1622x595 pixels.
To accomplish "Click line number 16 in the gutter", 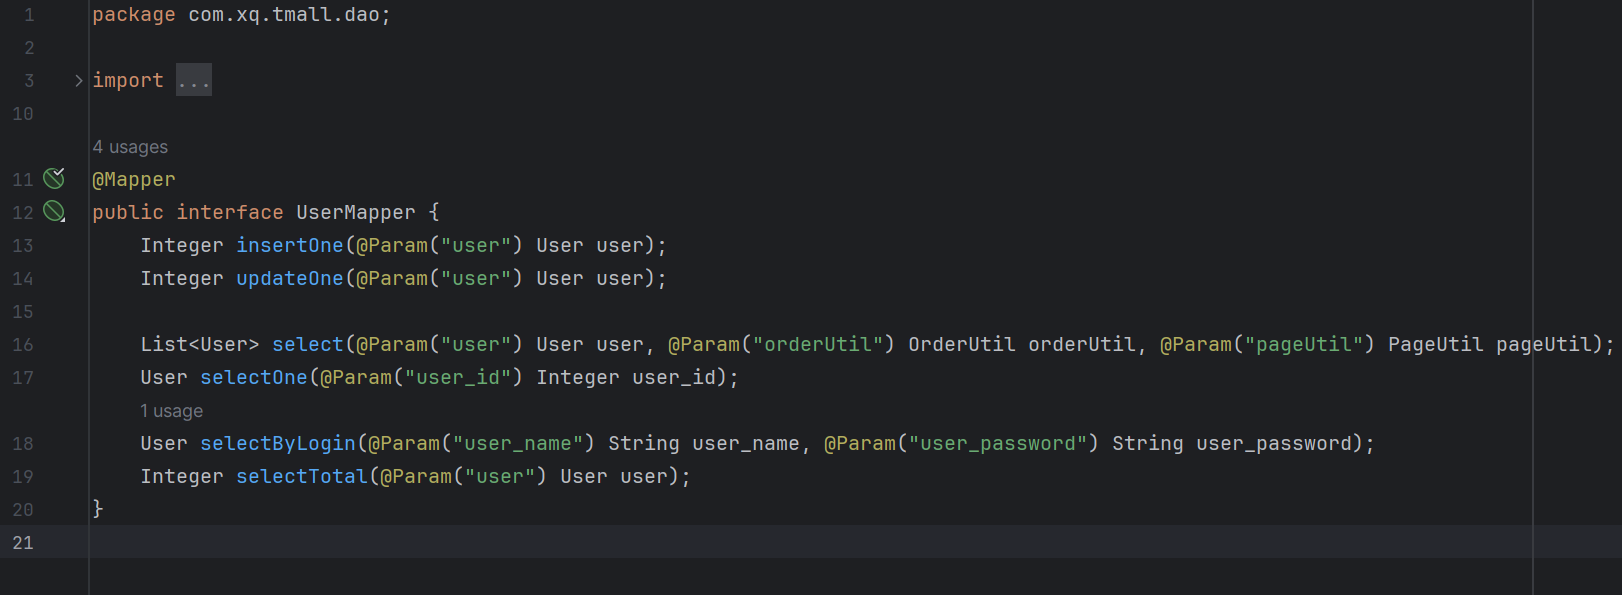I will (23, 345).
